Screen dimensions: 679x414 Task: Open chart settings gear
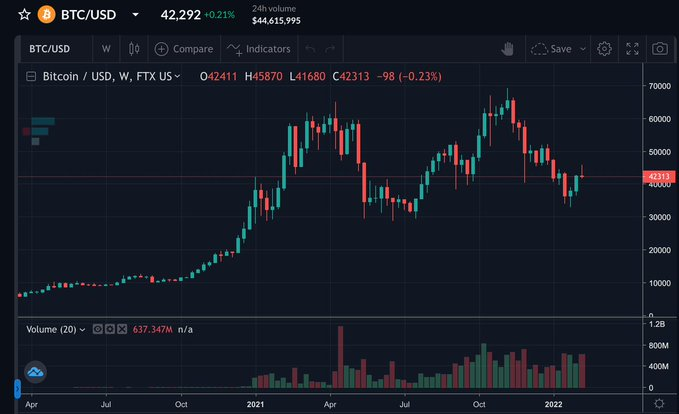[x=604, y=48]
